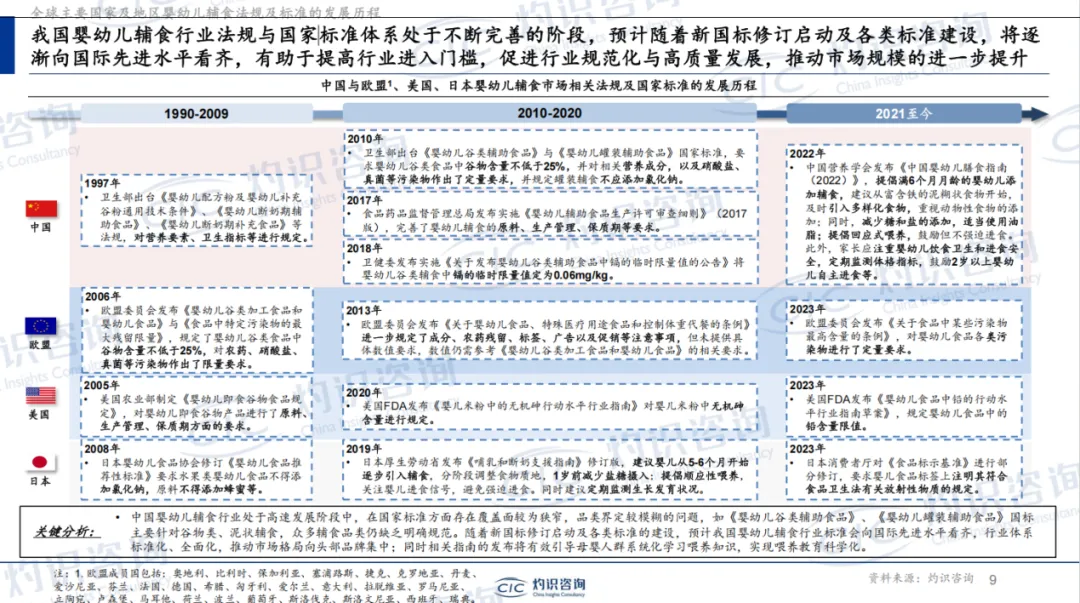
Task: Click the page number 9
Action: [993, 580]
